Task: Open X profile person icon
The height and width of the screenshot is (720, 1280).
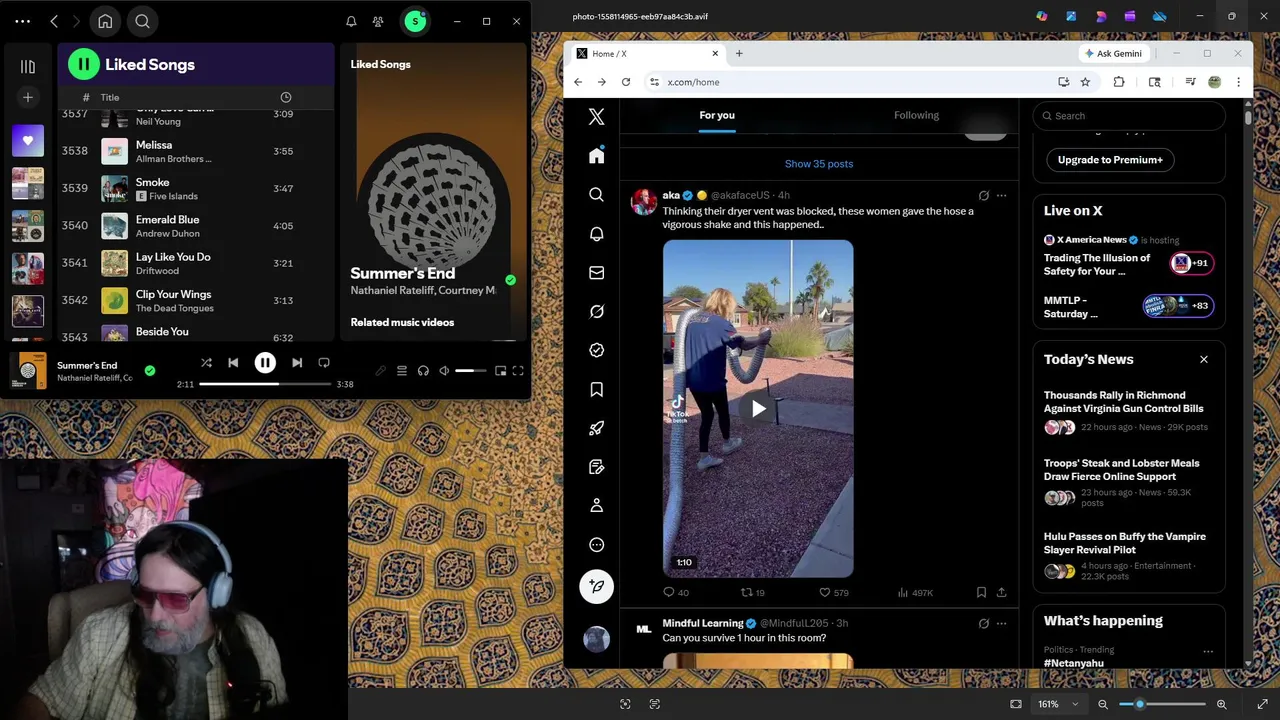Action: pos(597,506)
